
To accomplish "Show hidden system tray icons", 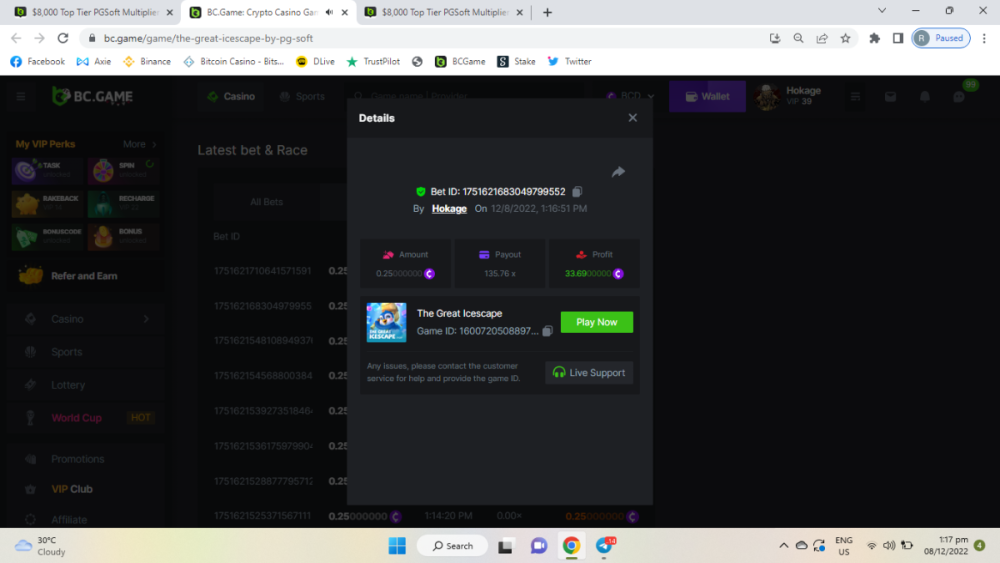I will pyautogui.click(x=783, y=545).
